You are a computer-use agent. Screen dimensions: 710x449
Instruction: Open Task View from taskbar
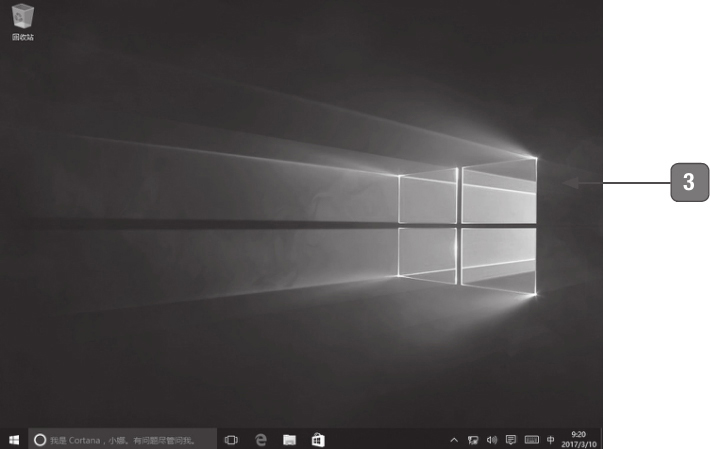tap(231, 439)
